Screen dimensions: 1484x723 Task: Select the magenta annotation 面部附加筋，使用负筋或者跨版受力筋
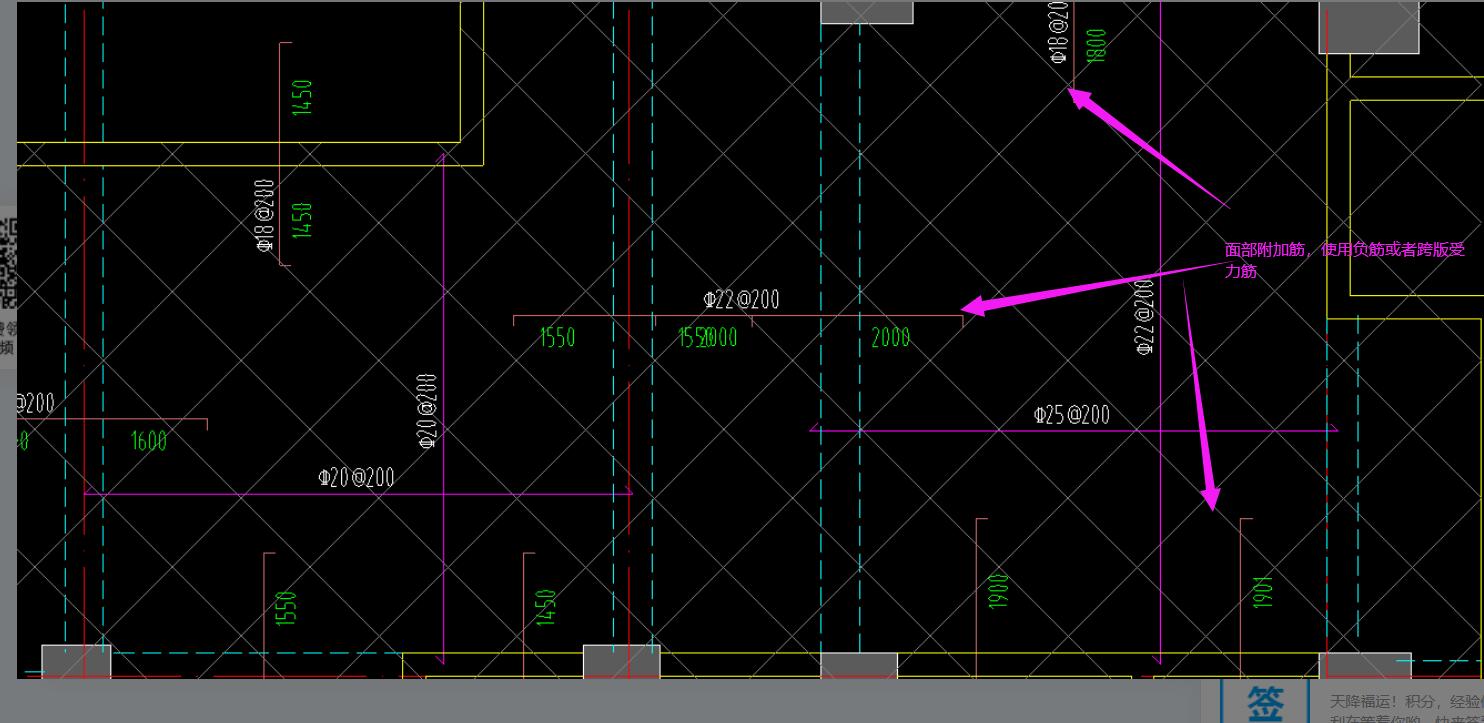[1344, 260]
